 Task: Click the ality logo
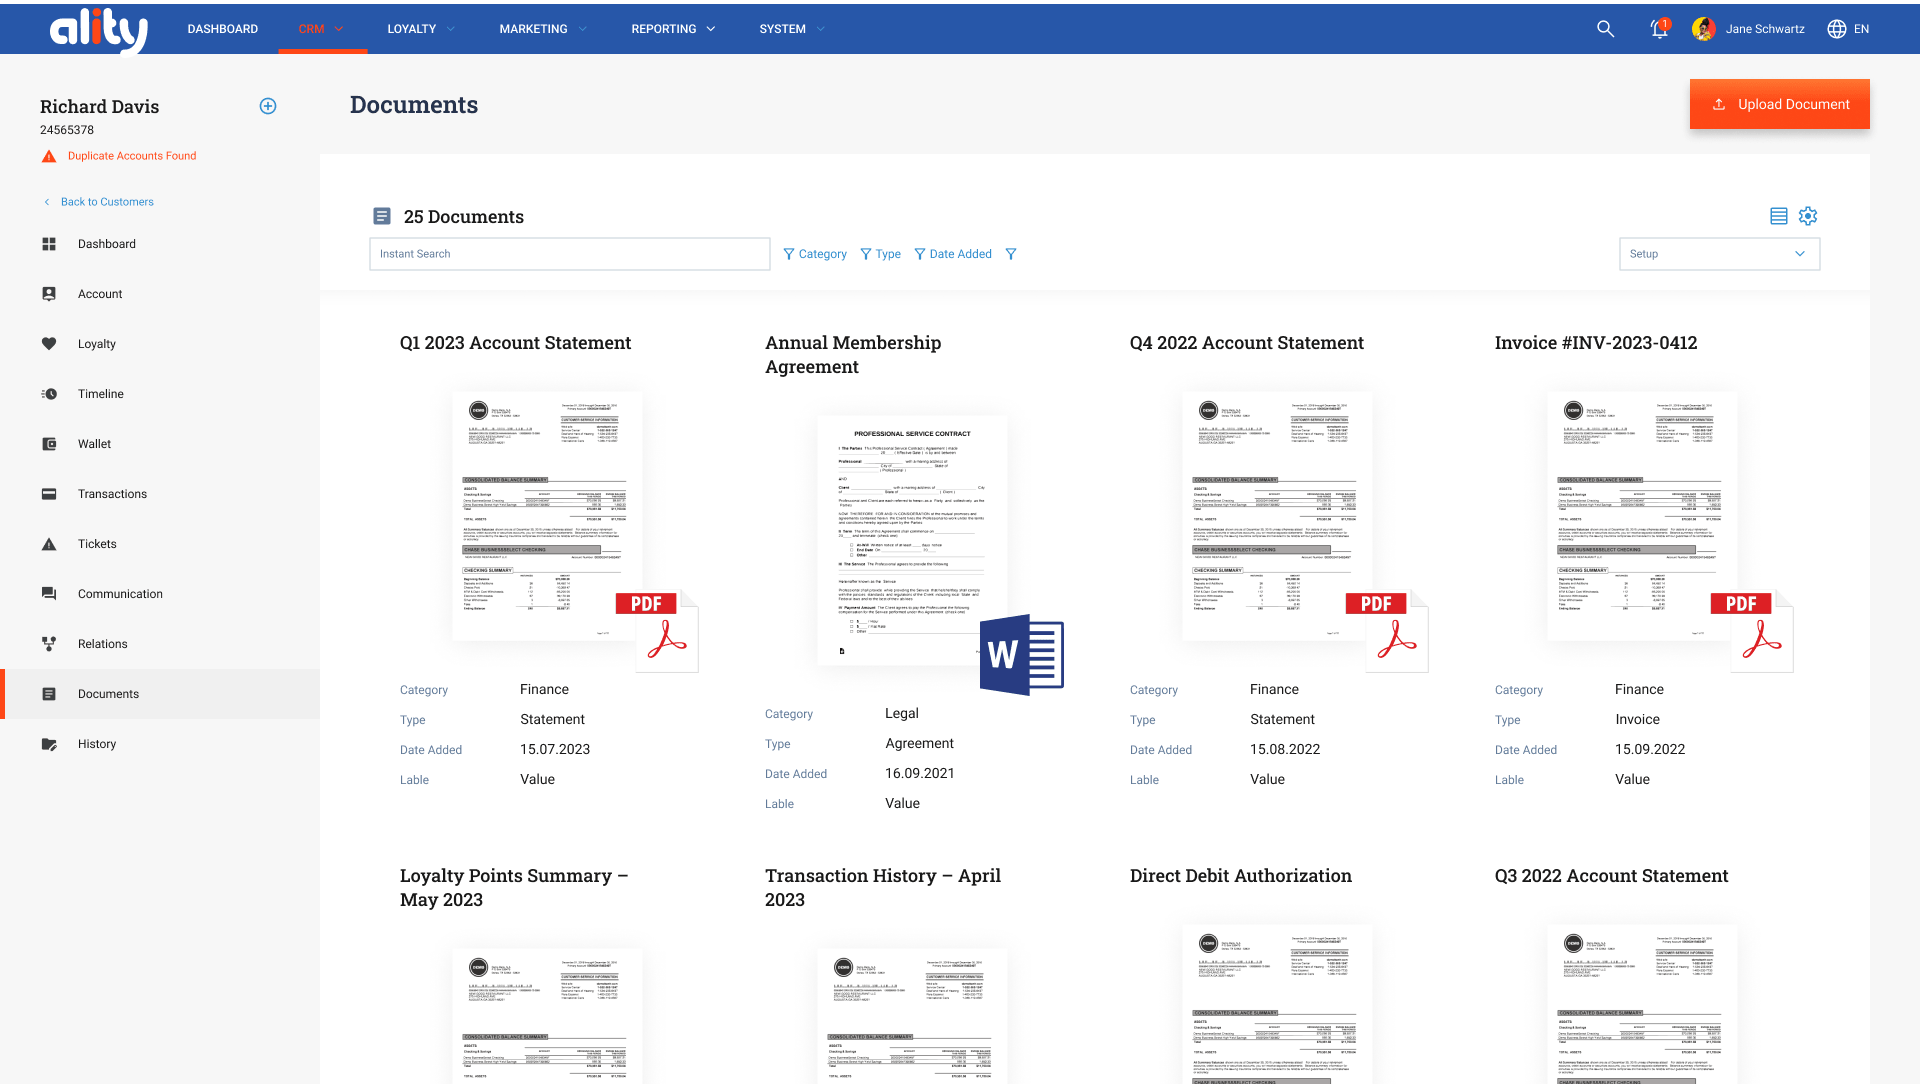(x=99, y=30)
